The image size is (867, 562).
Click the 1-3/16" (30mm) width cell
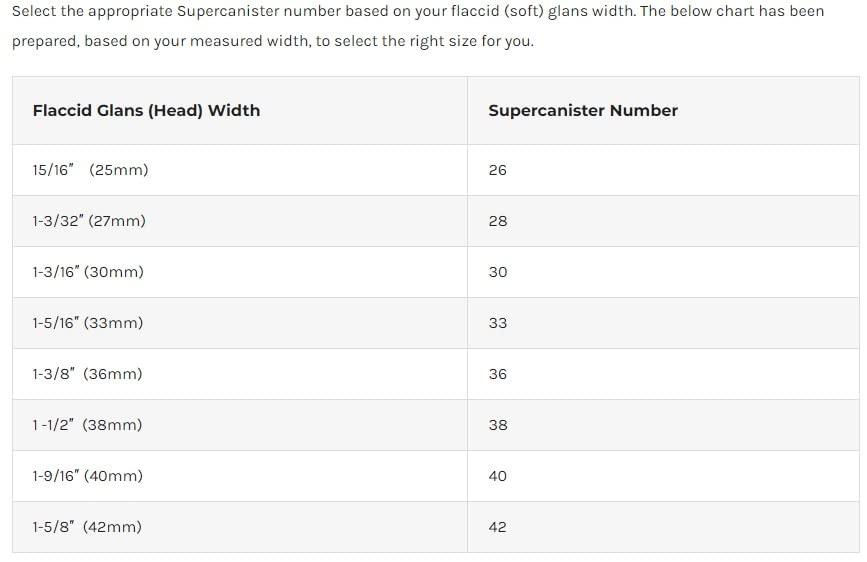point(88,272)
